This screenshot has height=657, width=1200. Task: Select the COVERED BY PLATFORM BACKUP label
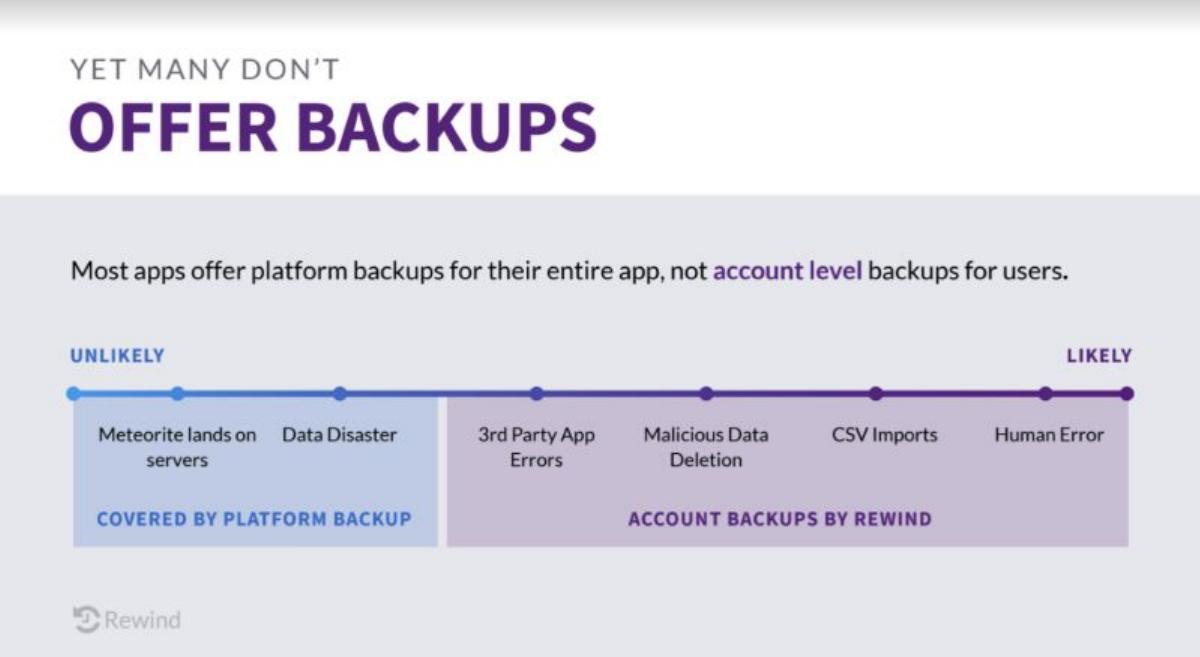(254, 519)
